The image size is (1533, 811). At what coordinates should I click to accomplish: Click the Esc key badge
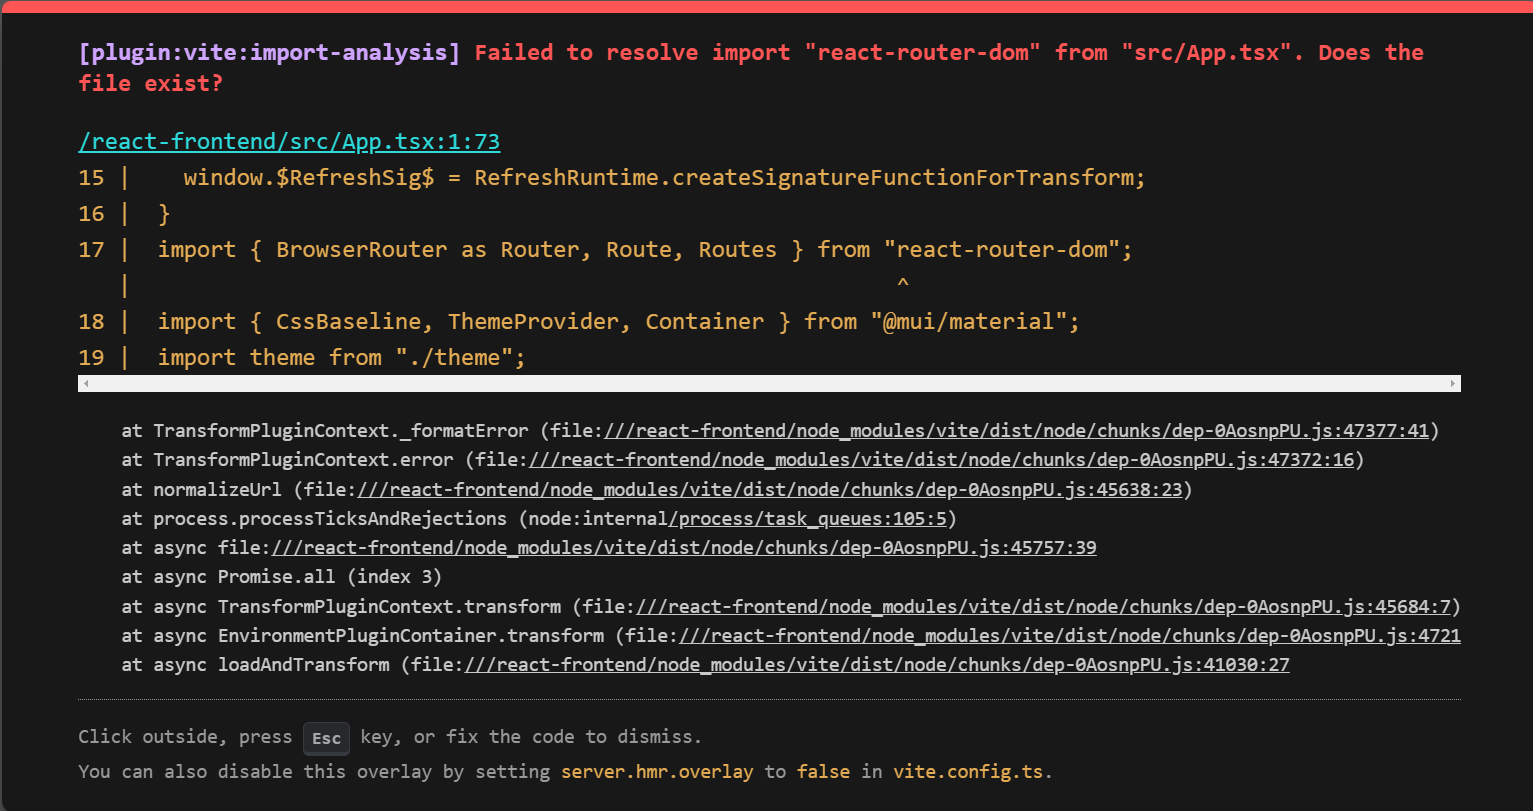click(326, 738)
